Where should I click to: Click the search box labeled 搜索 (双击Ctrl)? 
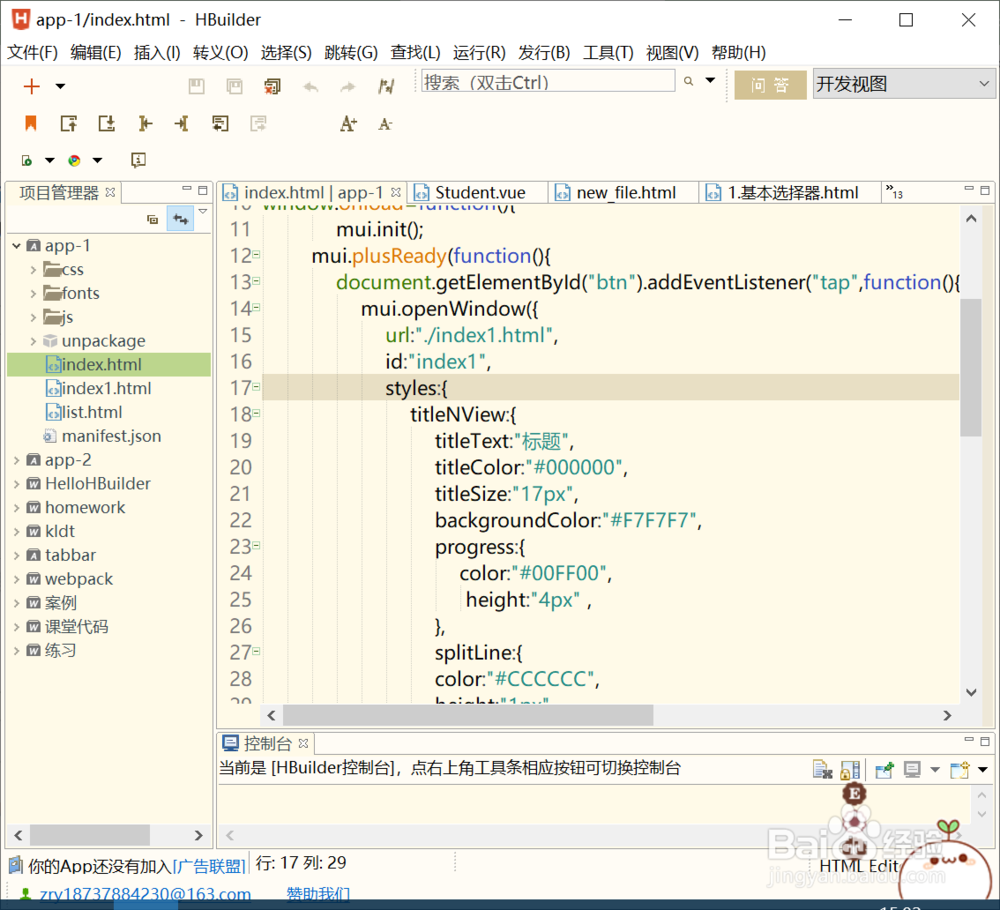[548, 82]
